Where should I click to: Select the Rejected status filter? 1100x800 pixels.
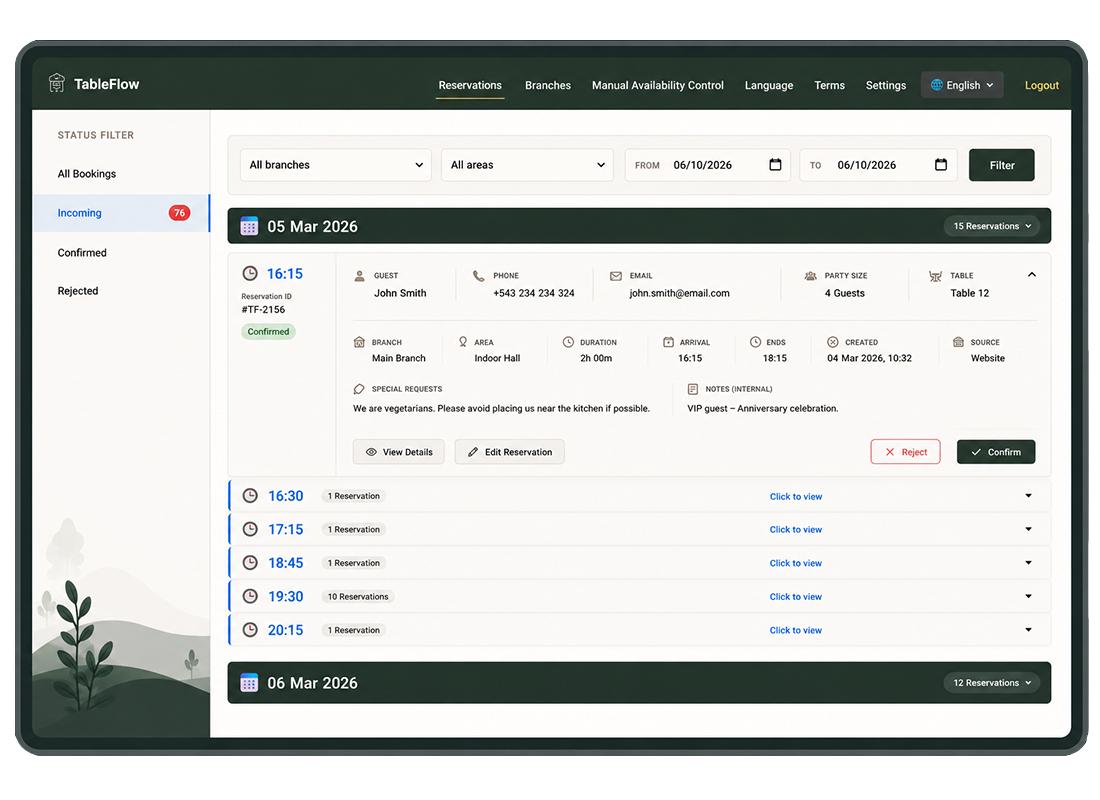coord(78,291)
